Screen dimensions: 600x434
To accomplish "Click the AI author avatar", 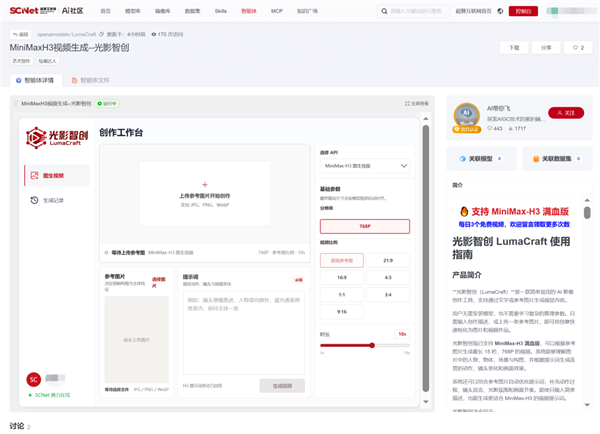I will 466,116.
